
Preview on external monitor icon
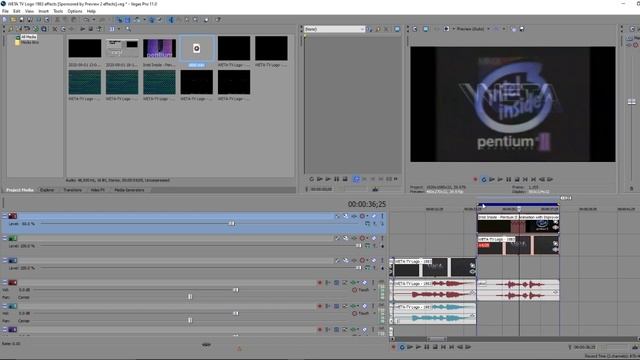coord(426,29)
